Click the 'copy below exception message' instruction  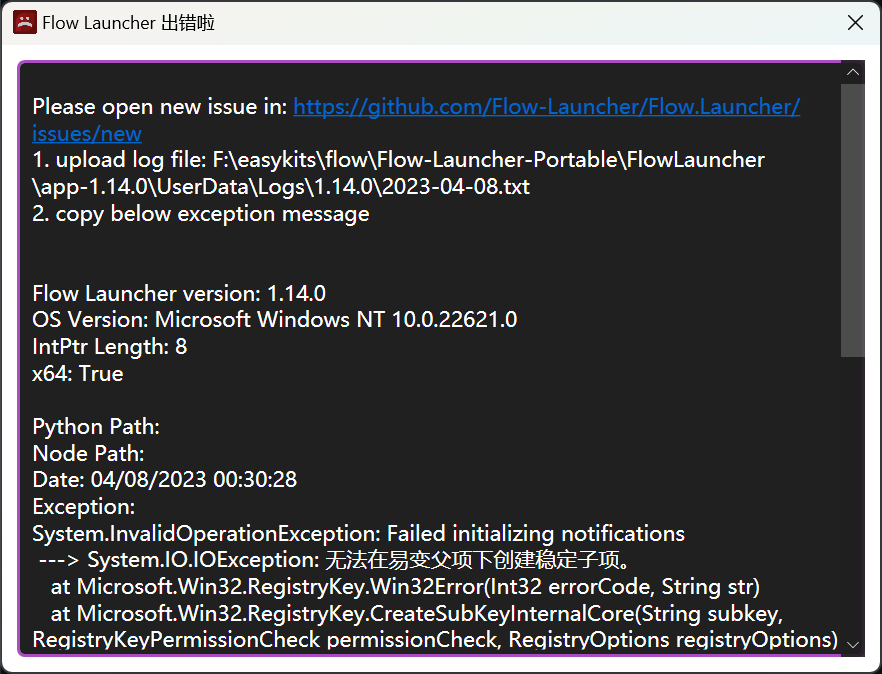[x=201, y=213]
